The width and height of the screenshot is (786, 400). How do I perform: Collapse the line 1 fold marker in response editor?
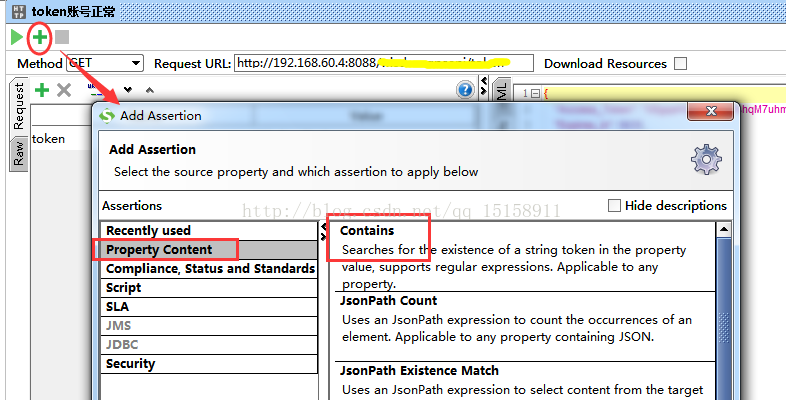pyautogui.click(x=535, y=93)
